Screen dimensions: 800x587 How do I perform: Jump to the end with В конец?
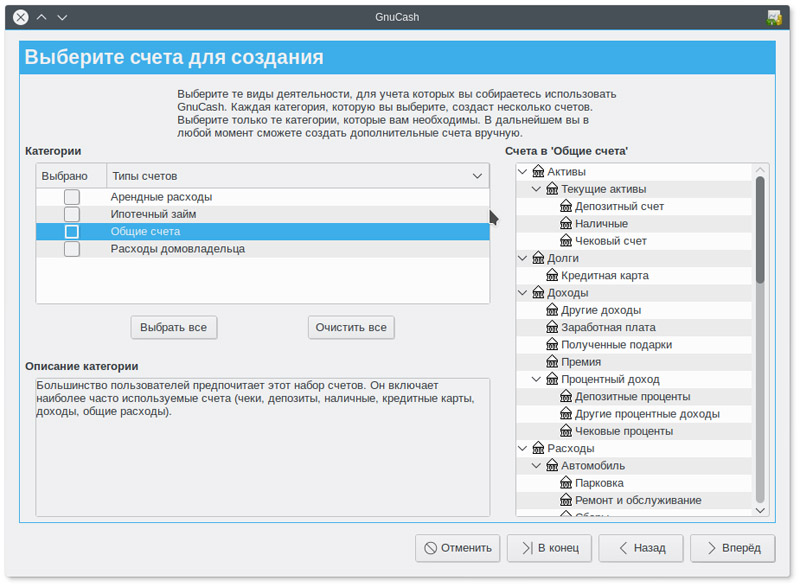coord(549,548)
